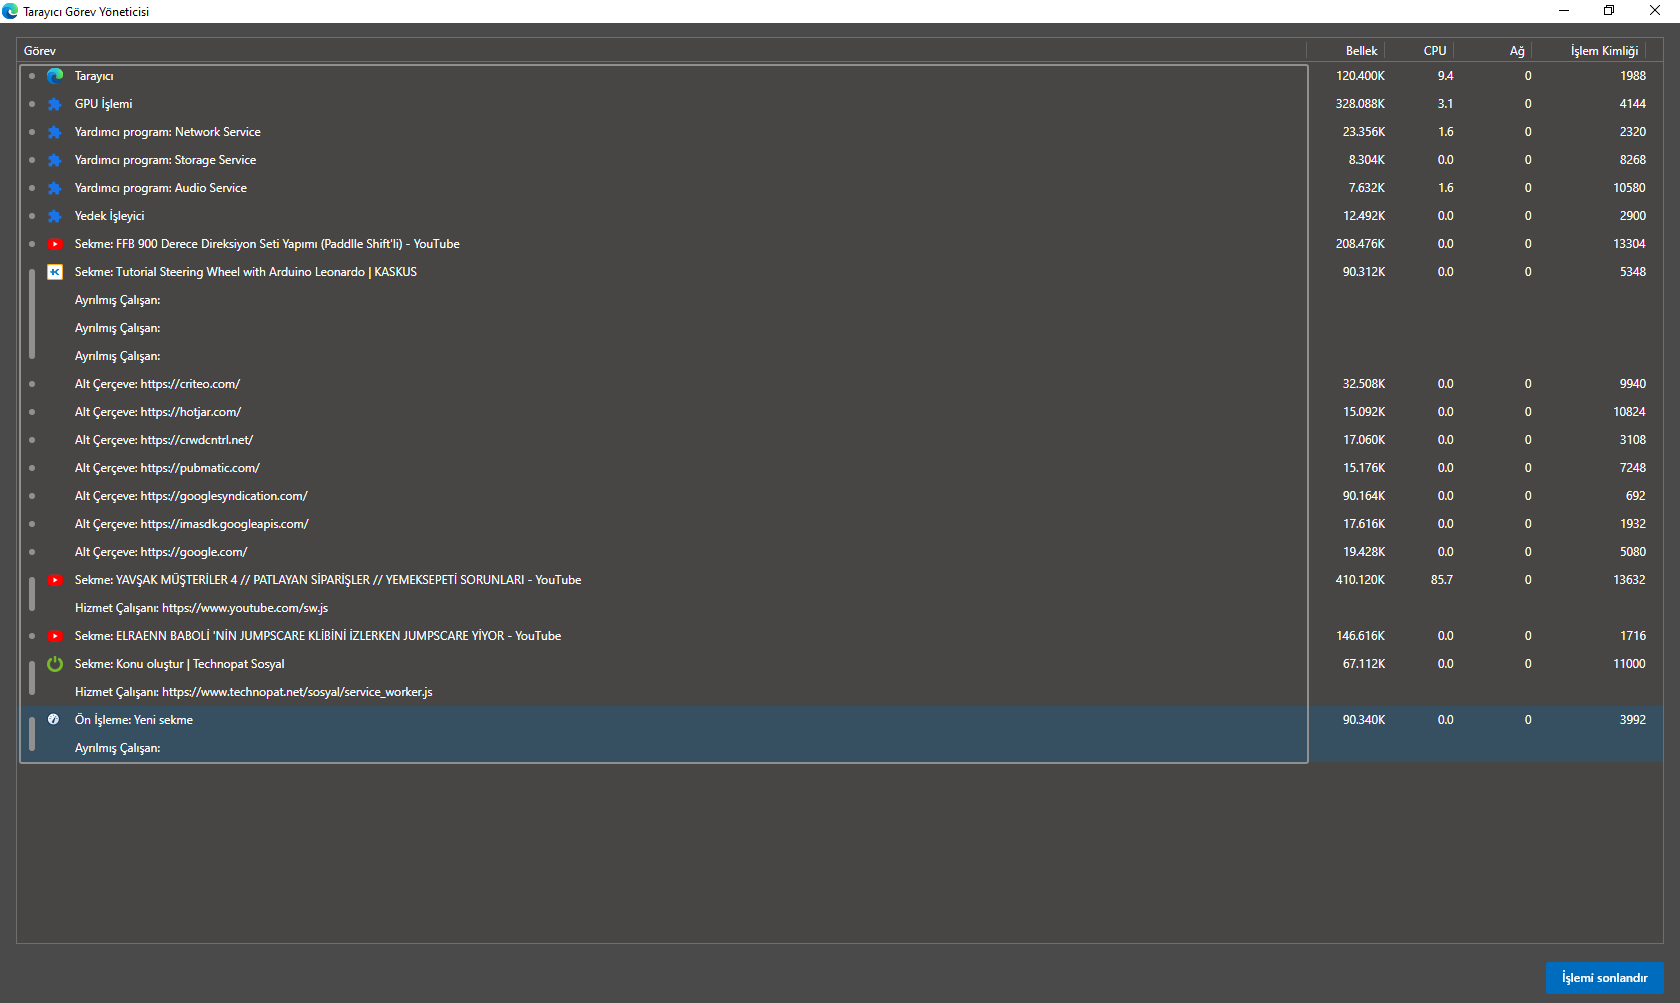Image resolution: width=1680 pixels, height=1003 pixels.
Task: Click the Edge logo in the title bar
Action: 10,11
